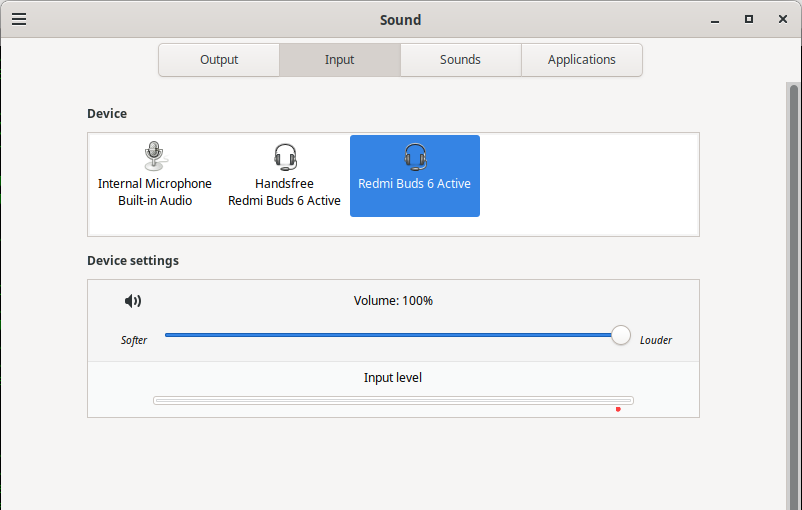Image resolution: width=802 pixels, height=510 pixels.
Task: Click the highlighted Redmi Buds headset icon
Action: [x=415, y=156]
